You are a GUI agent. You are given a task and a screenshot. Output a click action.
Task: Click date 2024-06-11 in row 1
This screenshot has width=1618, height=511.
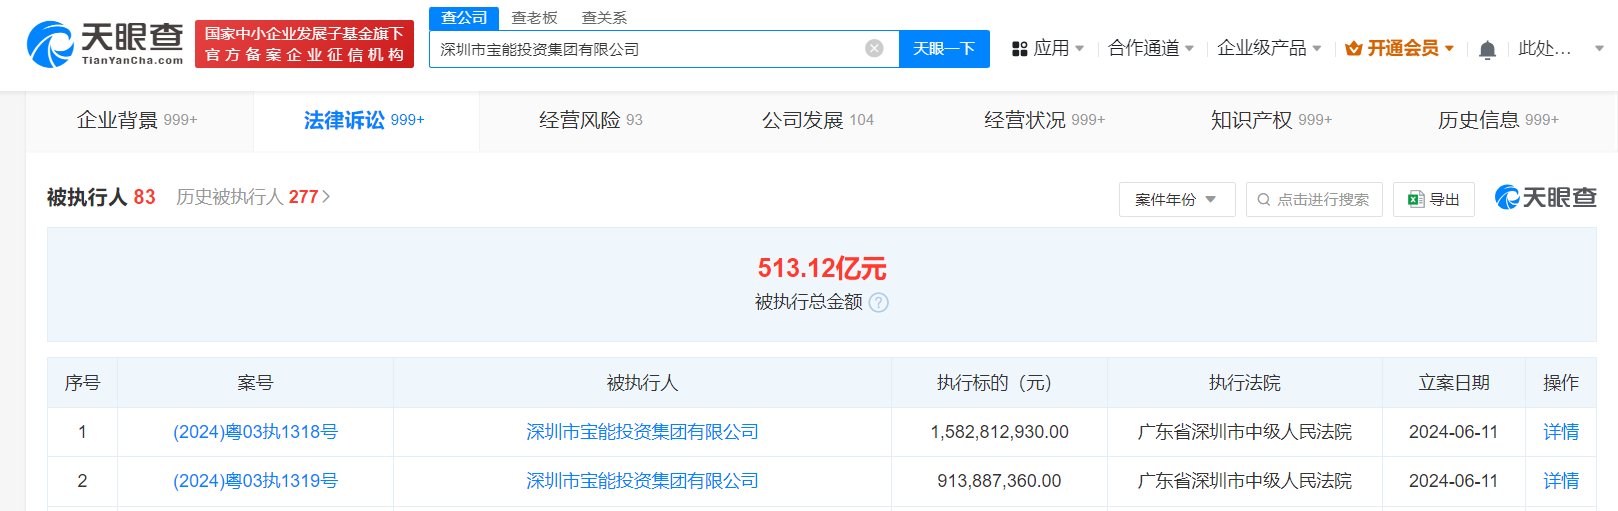pyautogui.click(x=1454, y=432)
